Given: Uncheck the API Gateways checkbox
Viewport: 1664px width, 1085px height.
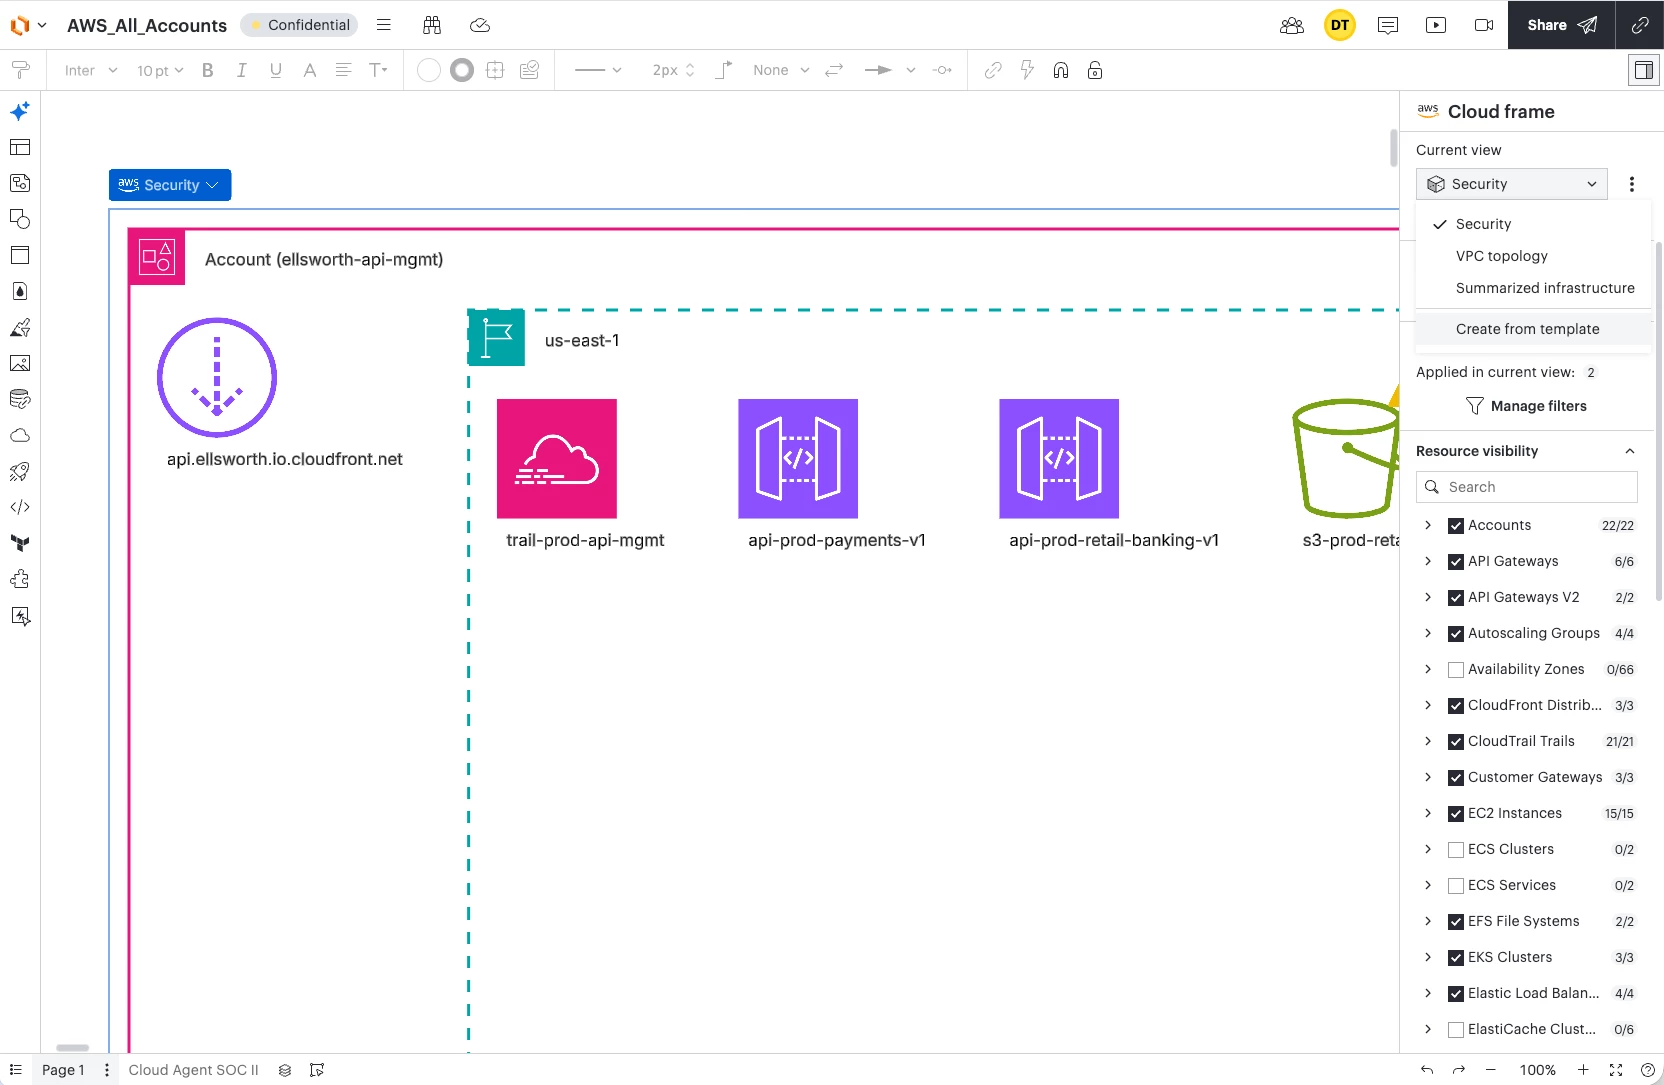Looking at the screenshot, I should (1456, 562).
